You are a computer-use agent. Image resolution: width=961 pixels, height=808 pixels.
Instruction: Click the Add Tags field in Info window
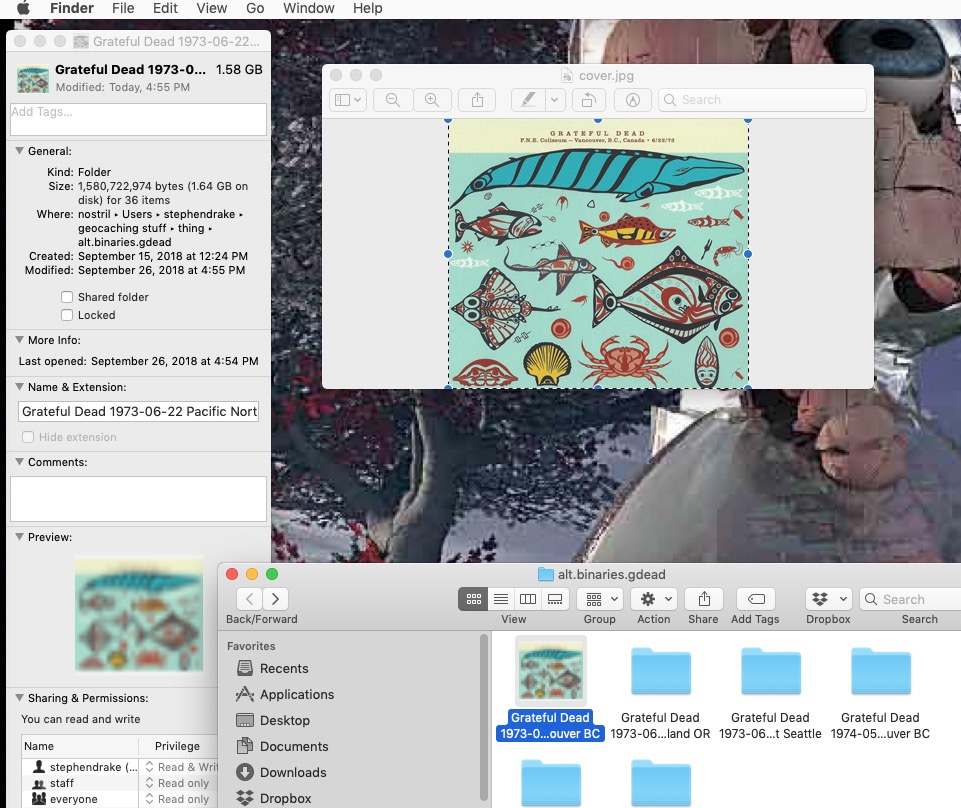(x=139, y=119)
